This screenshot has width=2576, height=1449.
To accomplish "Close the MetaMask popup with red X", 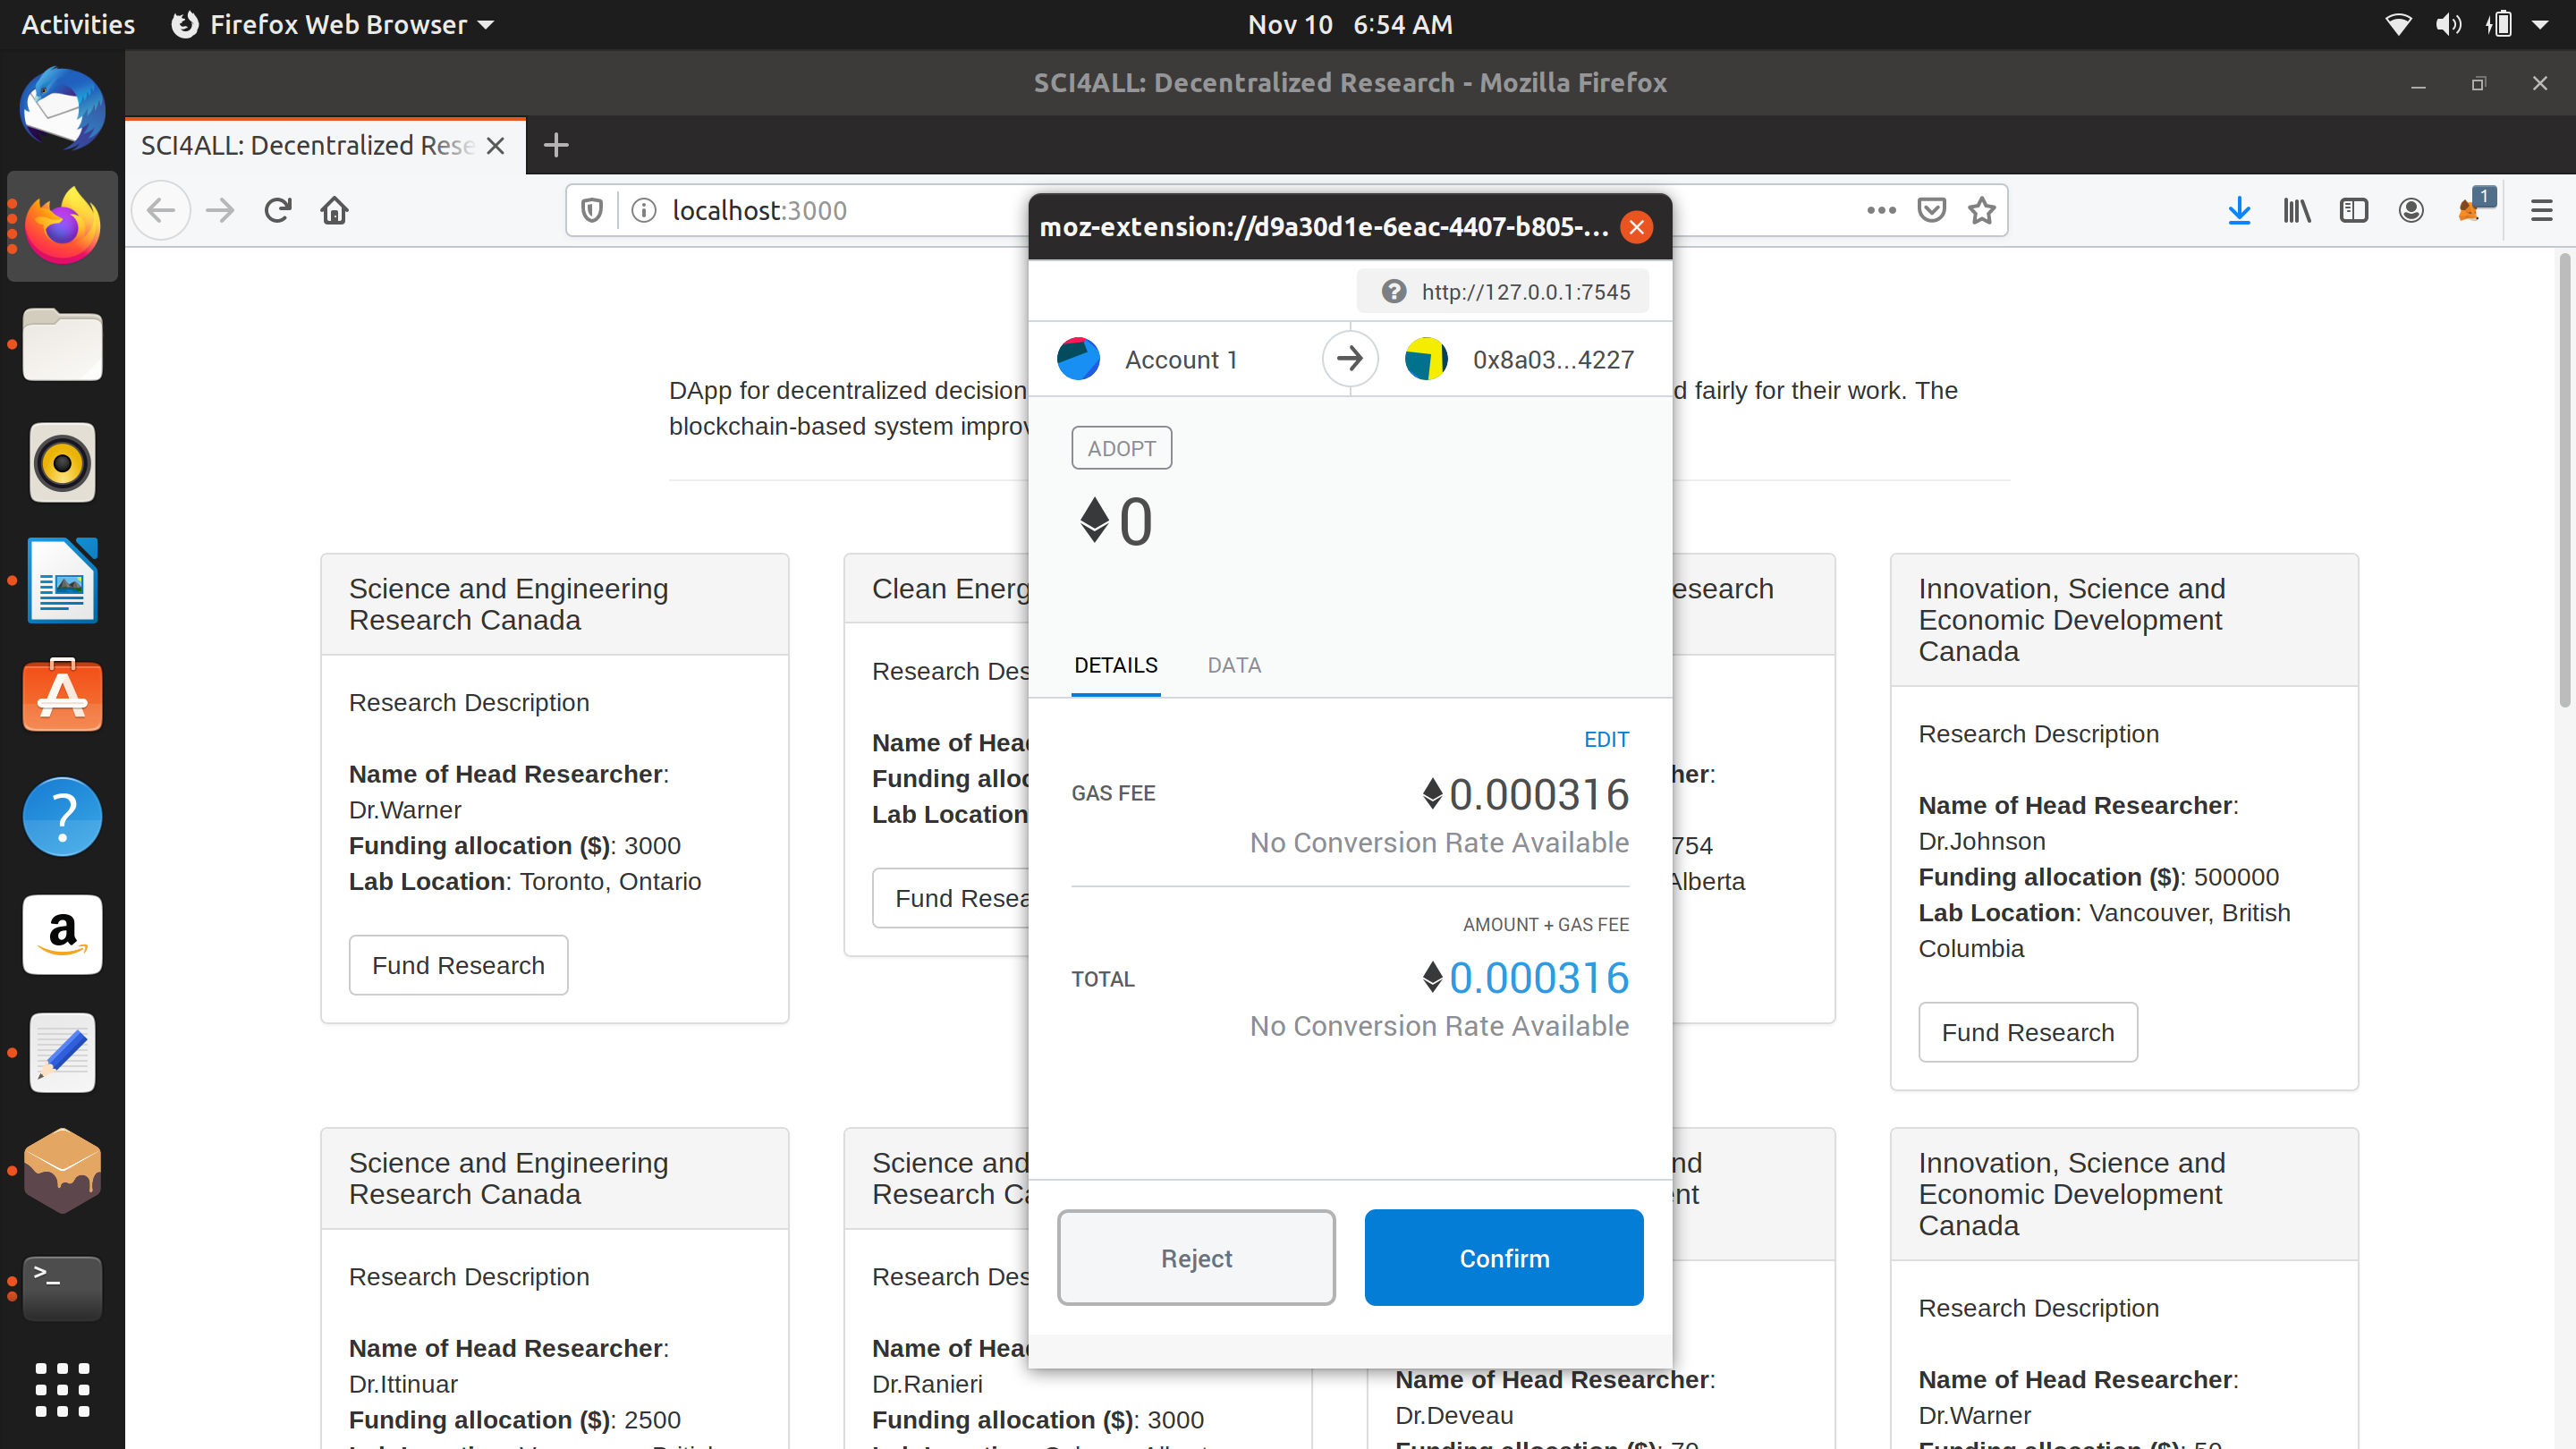I will pos(1637,227).
